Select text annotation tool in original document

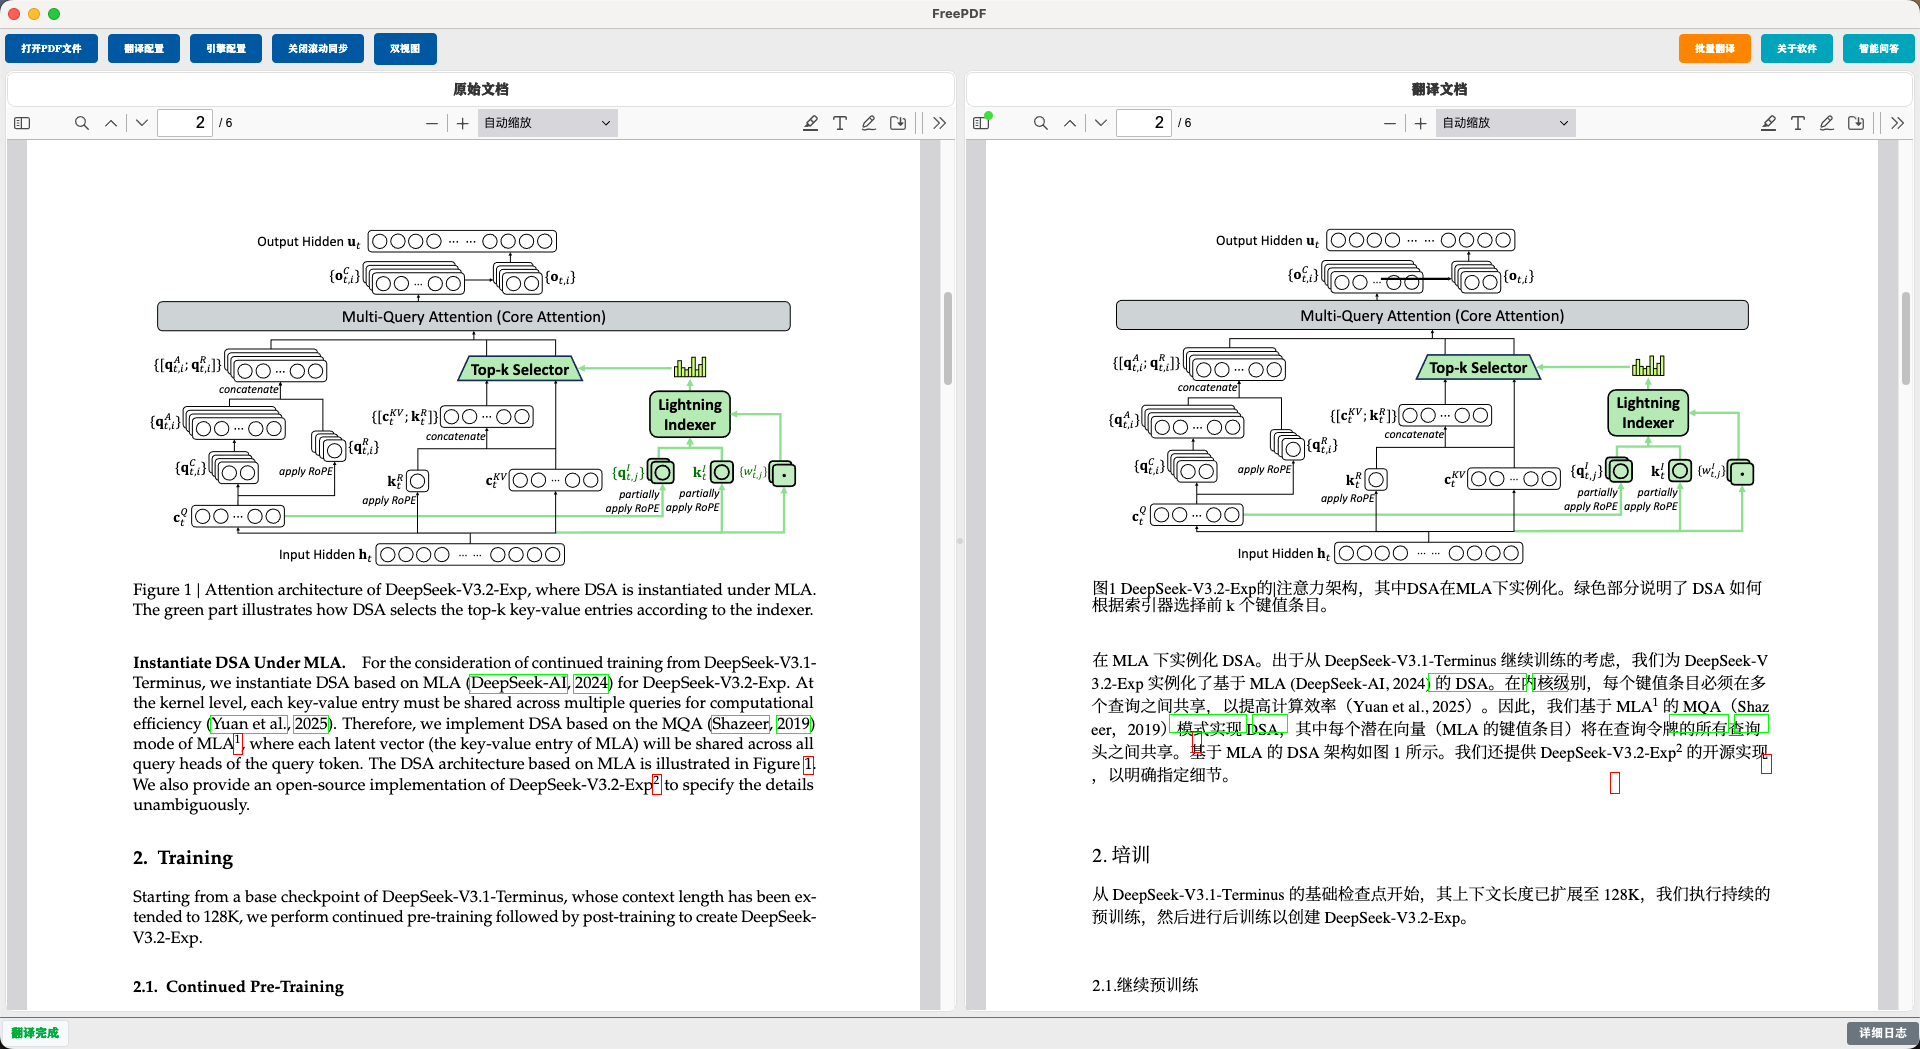pos(840,123)
